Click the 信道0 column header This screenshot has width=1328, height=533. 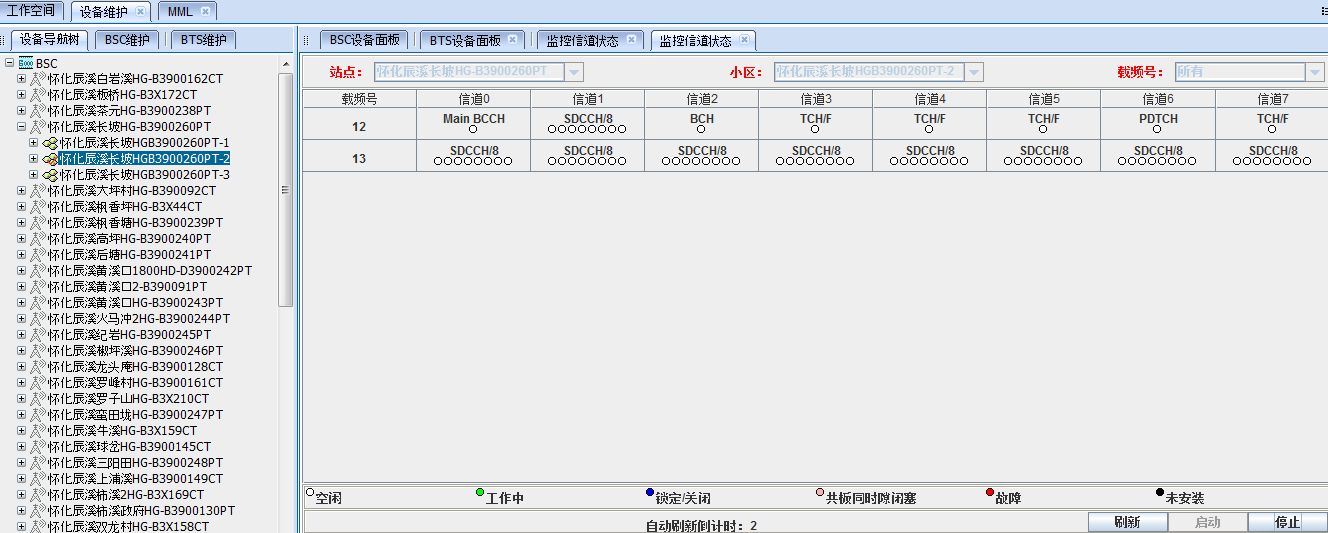click(x=474, y=99)
